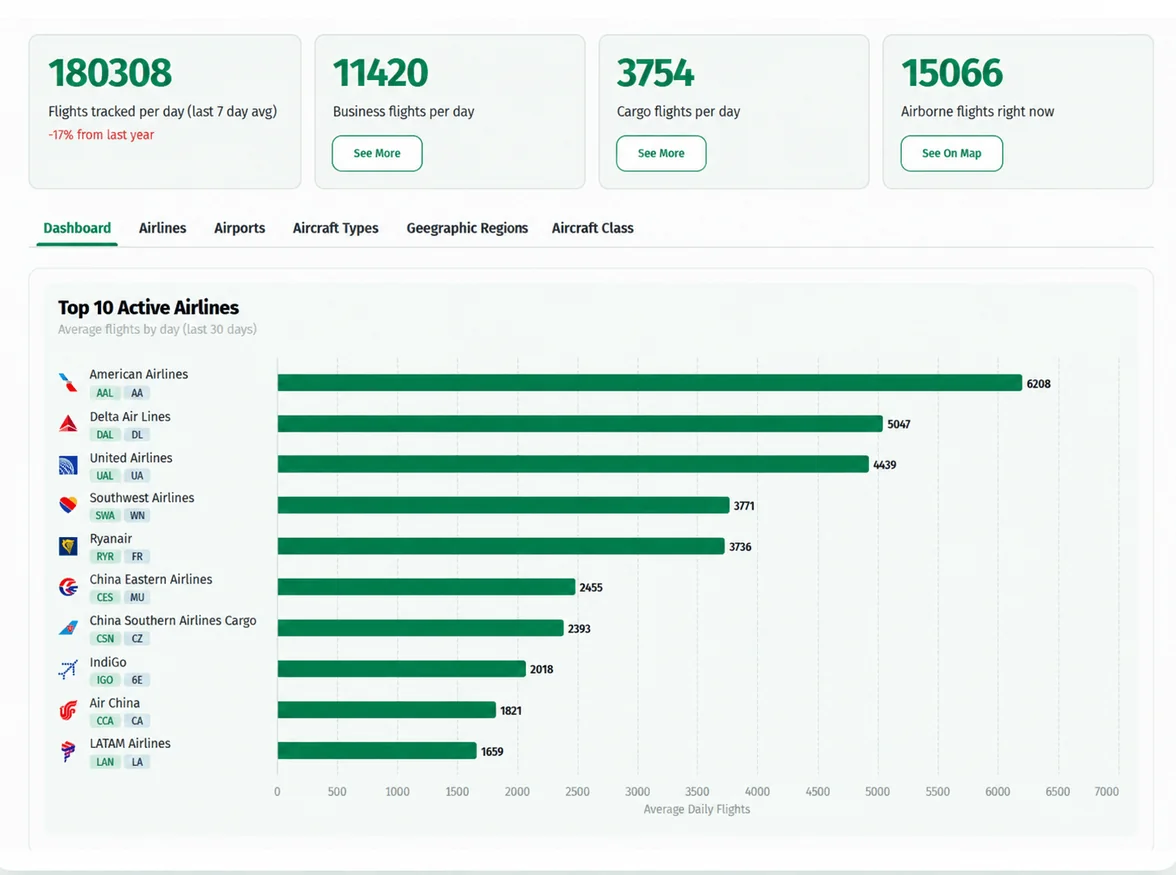The height and width of the screenshot is (875, 1176).
Task: Click See More under Cargo flights
Action: click(x=661, y=153)
